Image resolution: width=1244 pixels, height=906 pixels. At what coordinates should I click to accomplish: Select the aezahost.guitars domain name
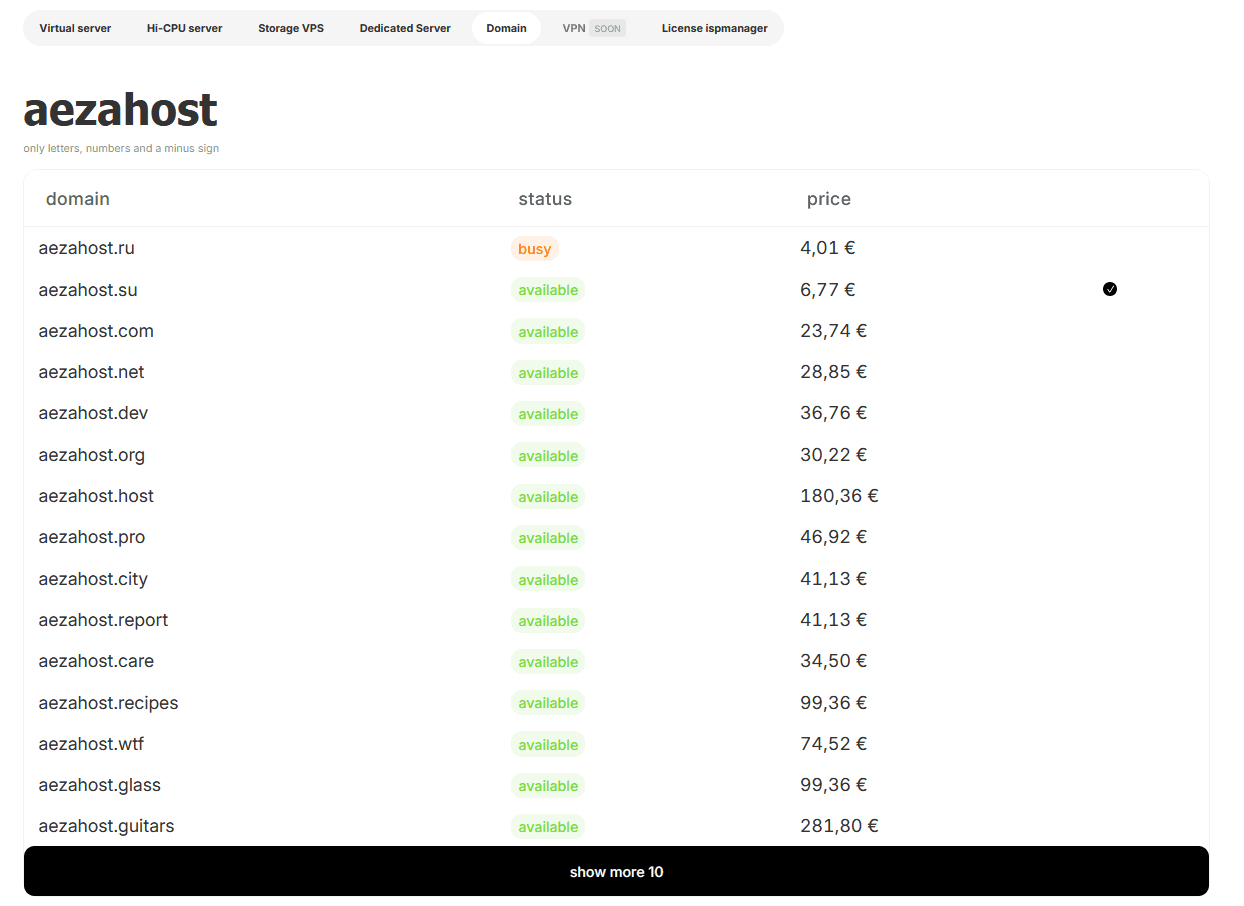click(106, 826)
